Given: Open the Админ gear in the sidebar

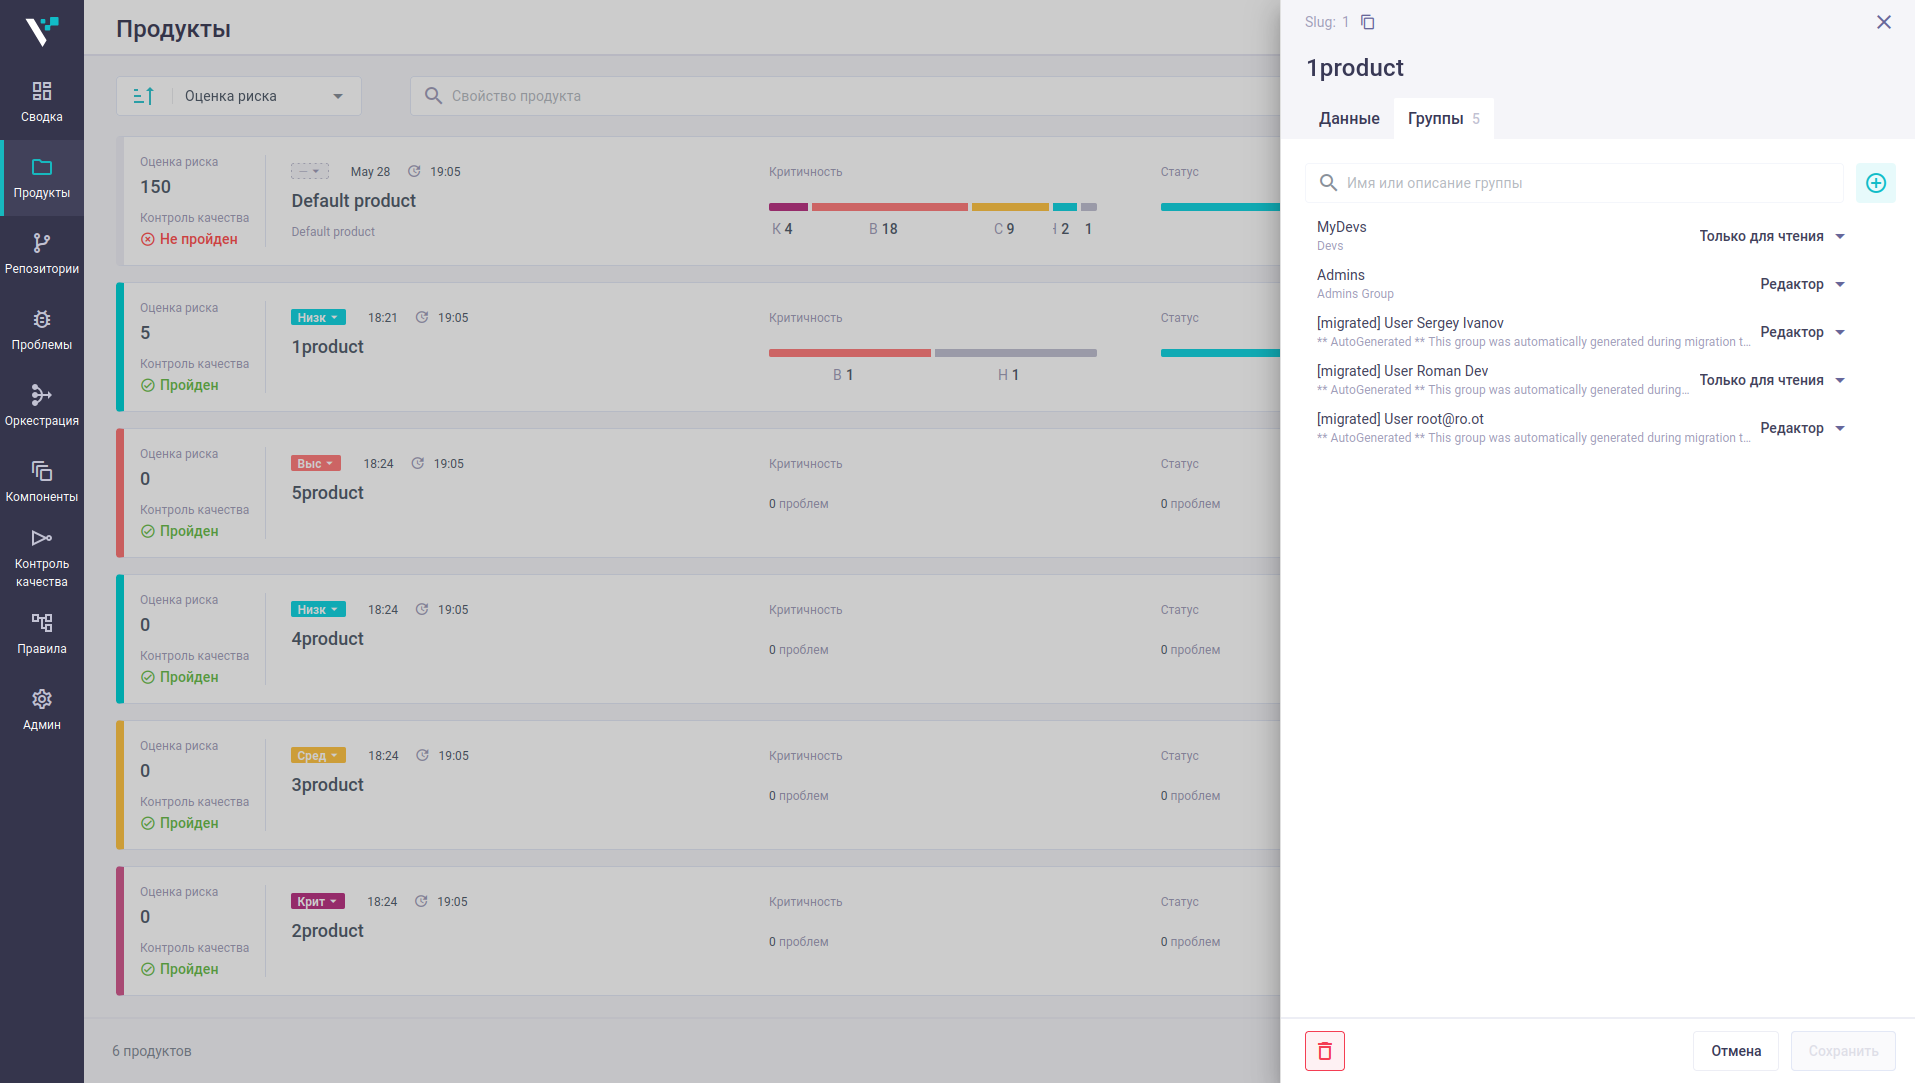Looking at the screenshot, I should (x=42, y=710).
